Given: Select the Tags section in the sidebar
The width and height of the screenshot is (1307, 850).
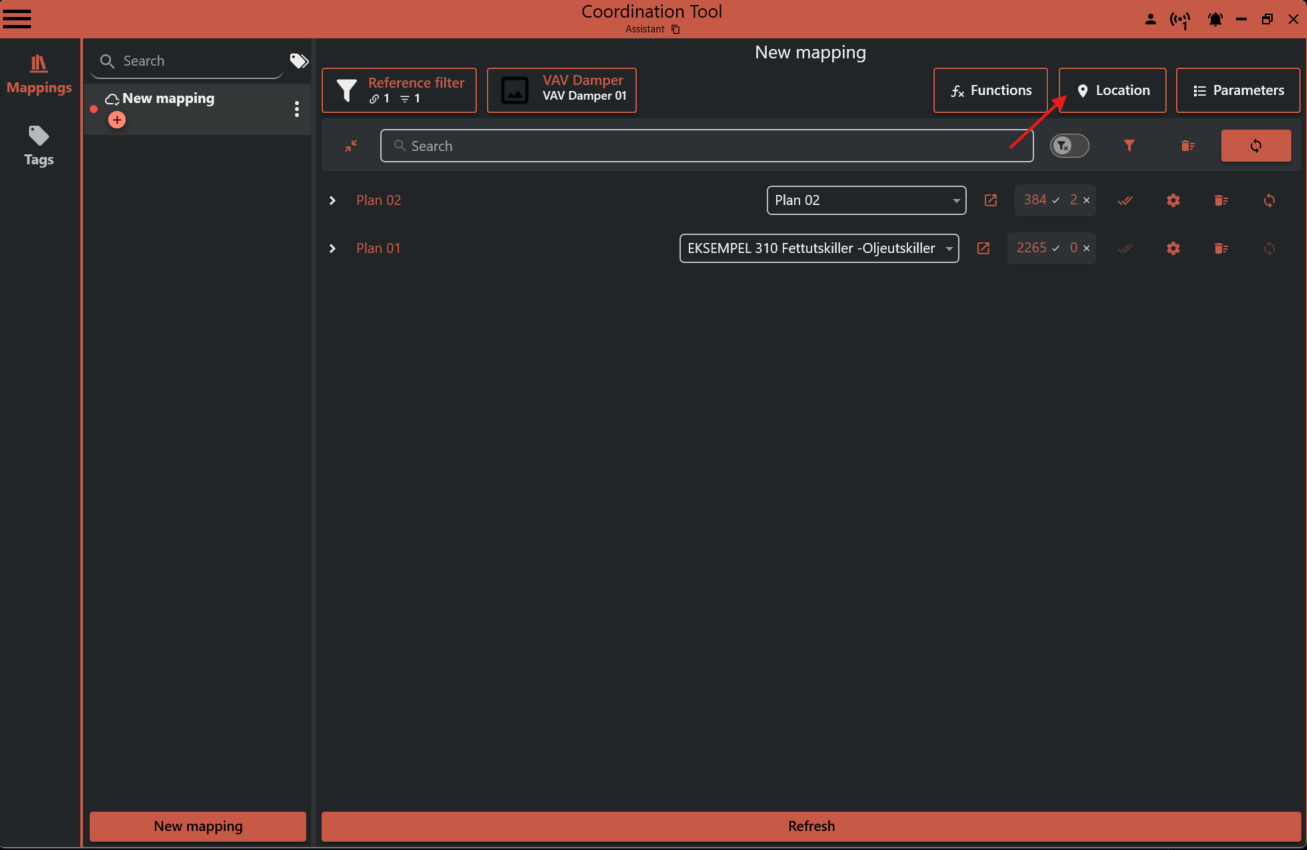Looking at the screenshot, I should [x=38, y=146].
